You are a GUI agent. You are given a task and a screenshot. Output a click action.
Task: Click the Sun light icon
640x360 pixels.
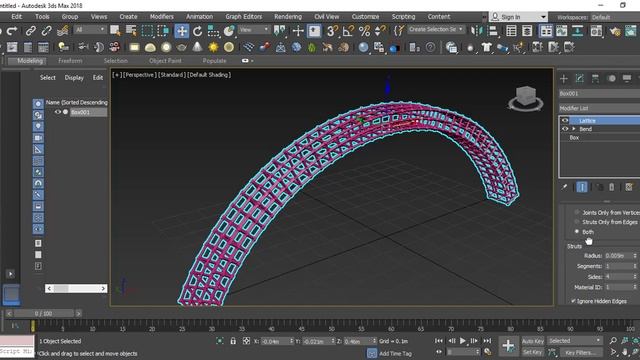(213, 47)
